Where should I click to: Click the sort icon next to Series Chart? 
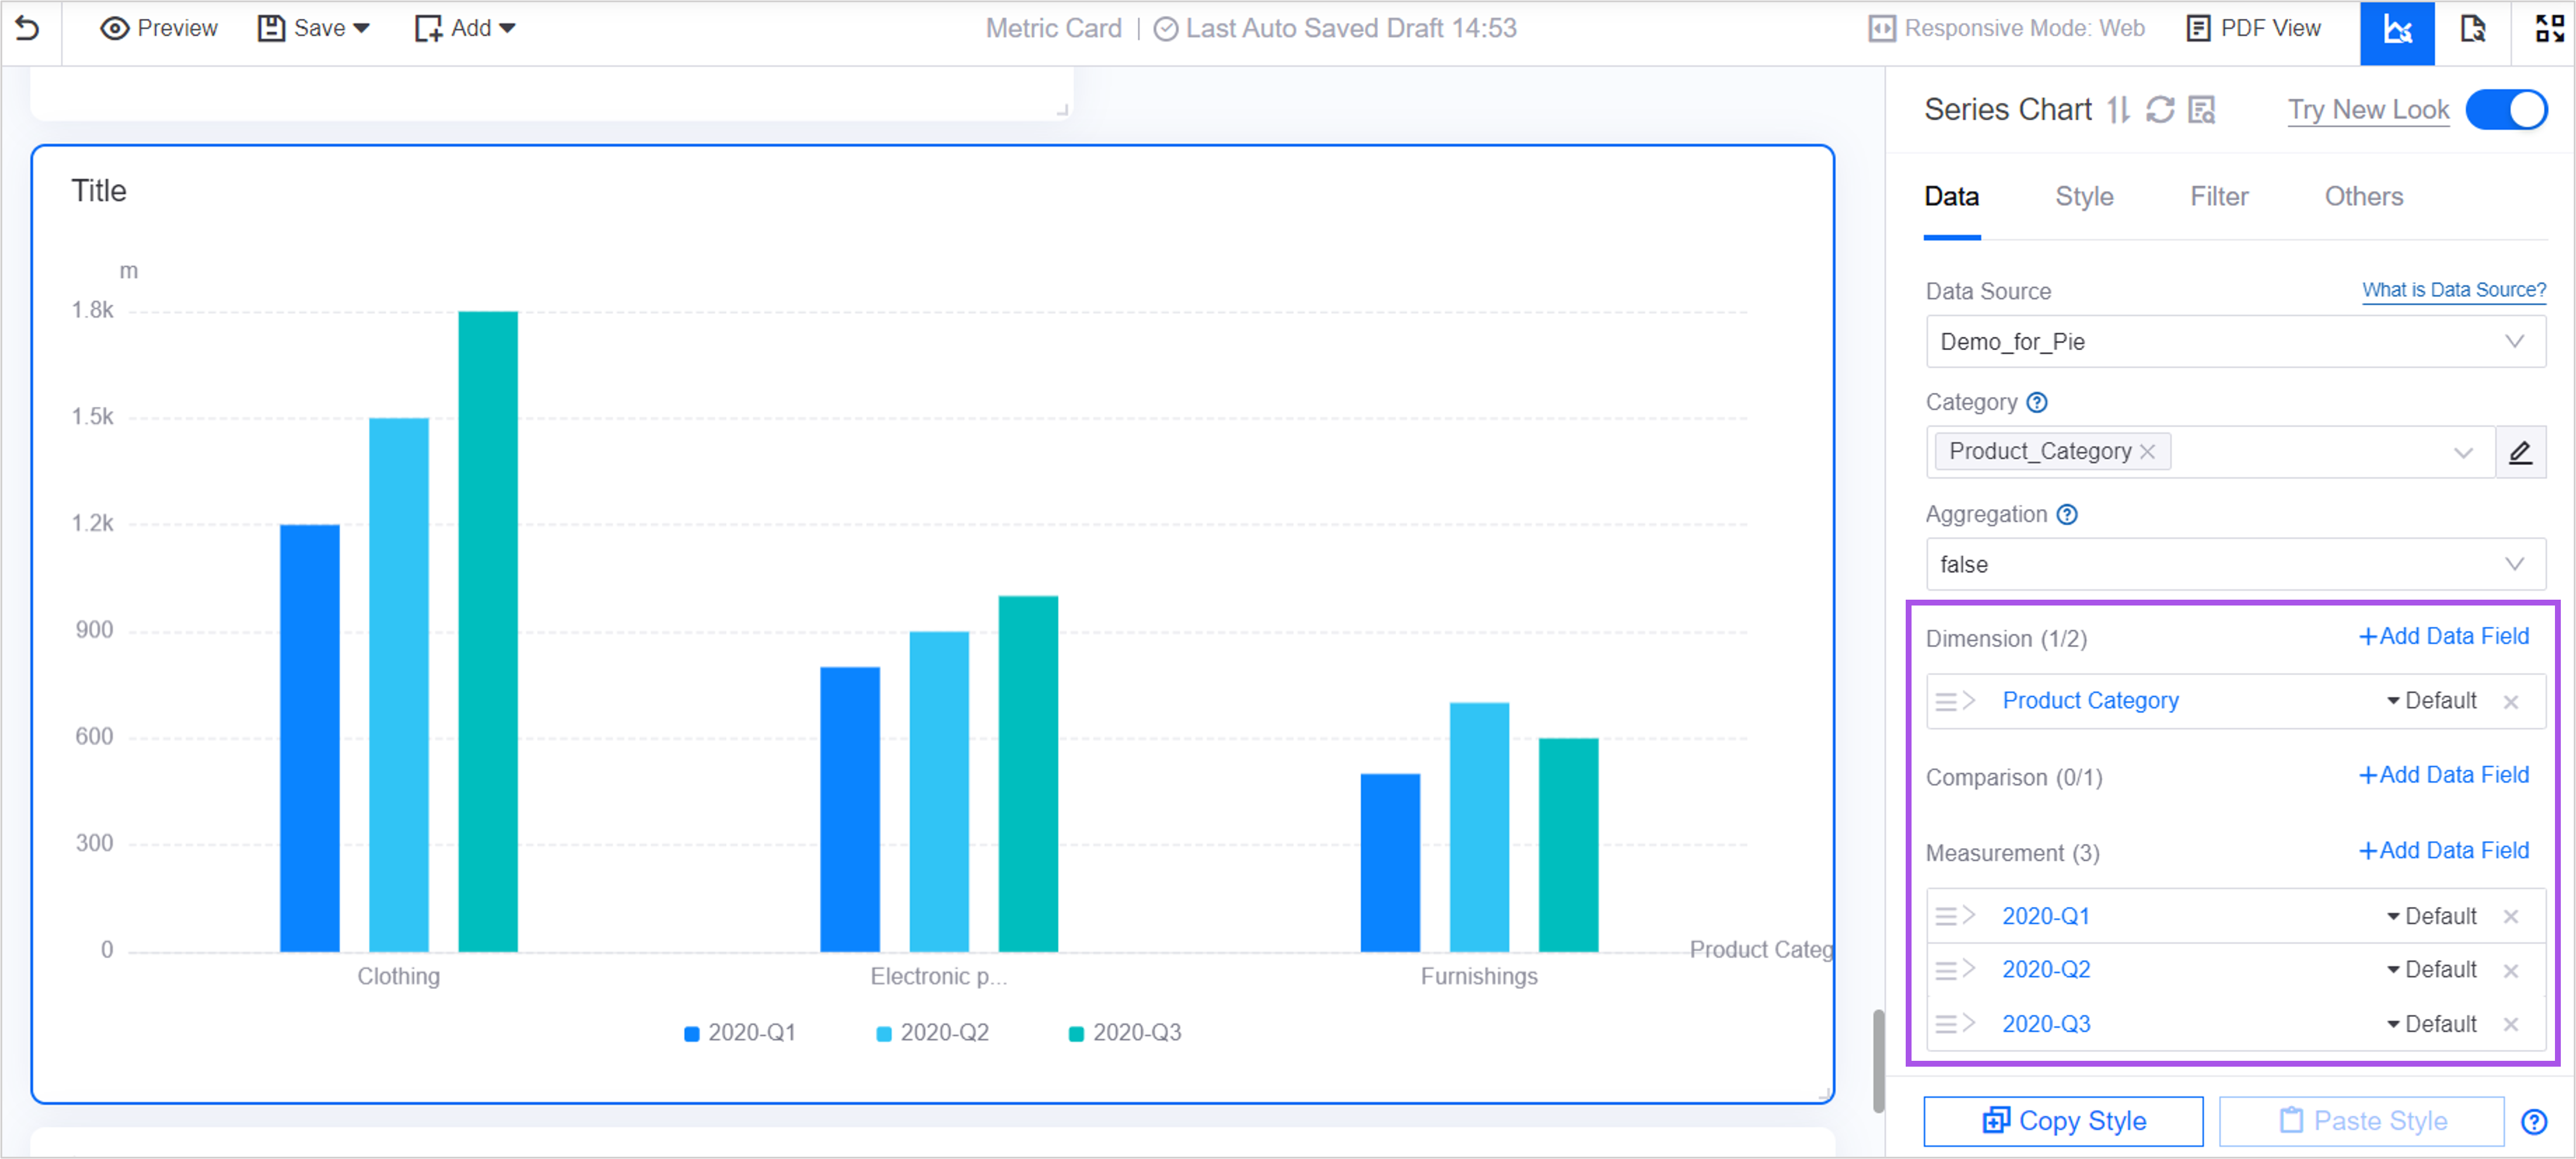tap(2118, 109)
